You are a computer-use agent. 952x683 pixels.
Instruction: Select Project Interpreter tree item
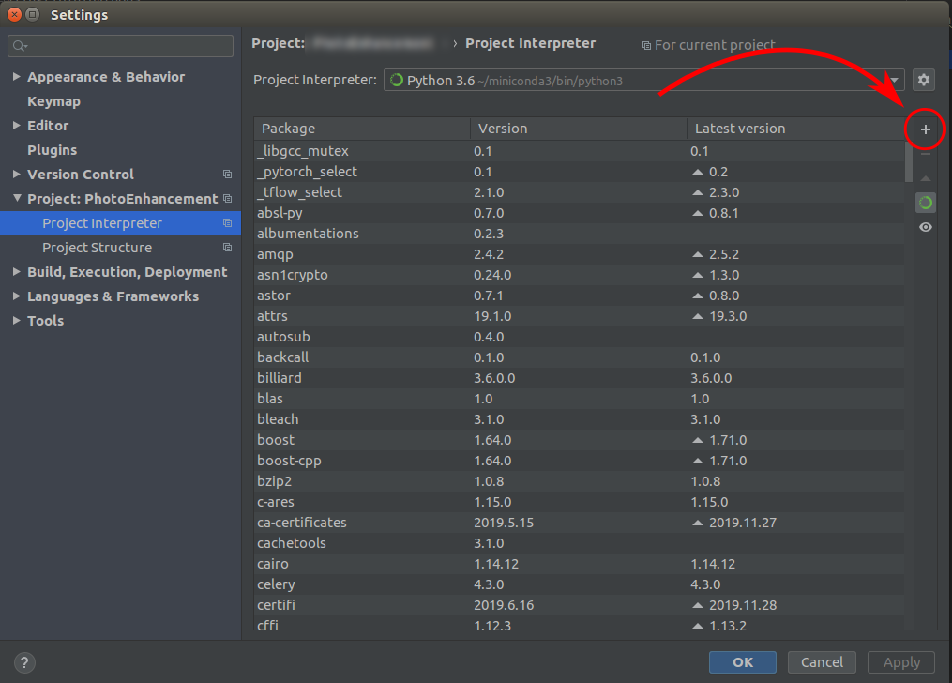tap(120, 223)
